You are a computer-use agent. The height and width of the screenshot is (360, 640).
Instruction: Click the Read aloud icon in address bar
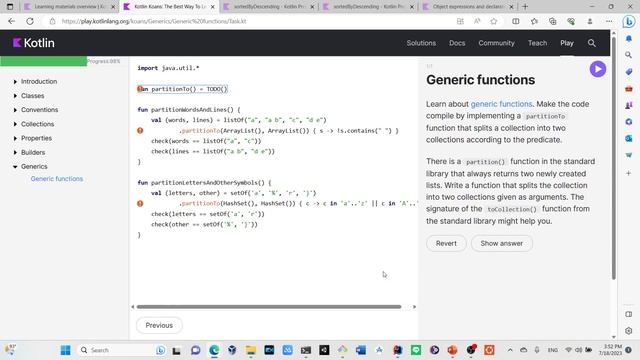click(x=477, y=21)
